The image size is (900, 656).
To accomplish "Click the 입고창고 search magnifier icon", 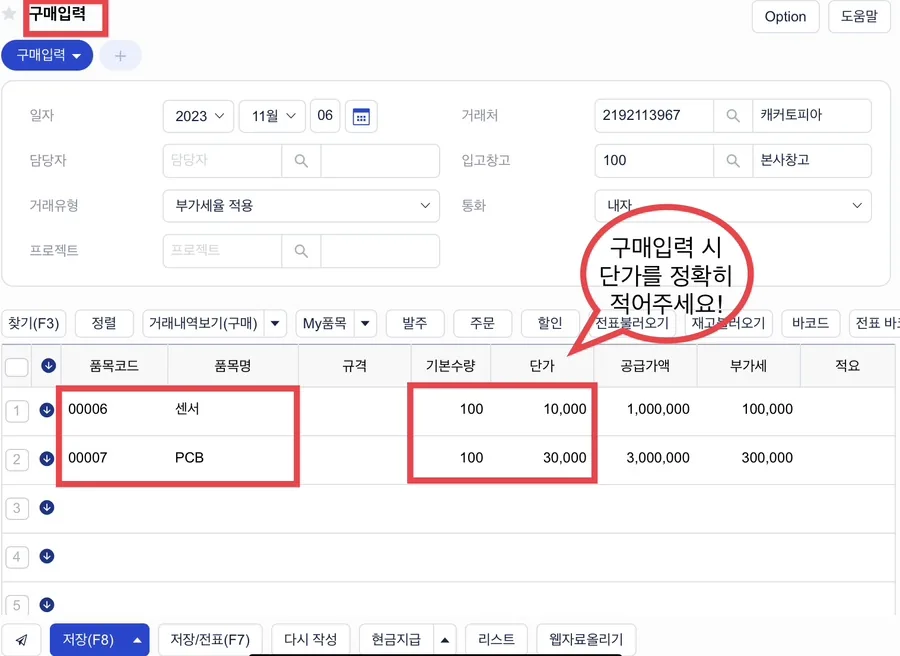I will coord(732,161).
